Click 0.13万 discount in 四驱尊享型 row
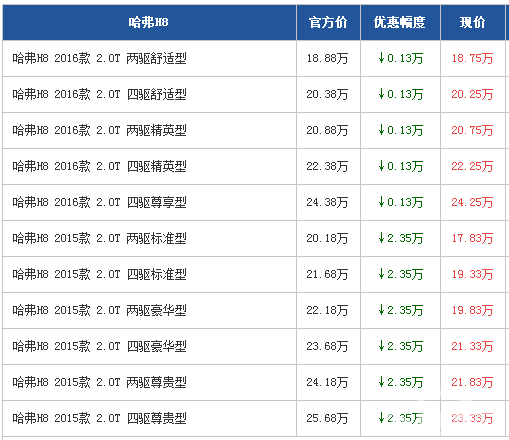This screenshot has width=509, height=440. point(401,202)
